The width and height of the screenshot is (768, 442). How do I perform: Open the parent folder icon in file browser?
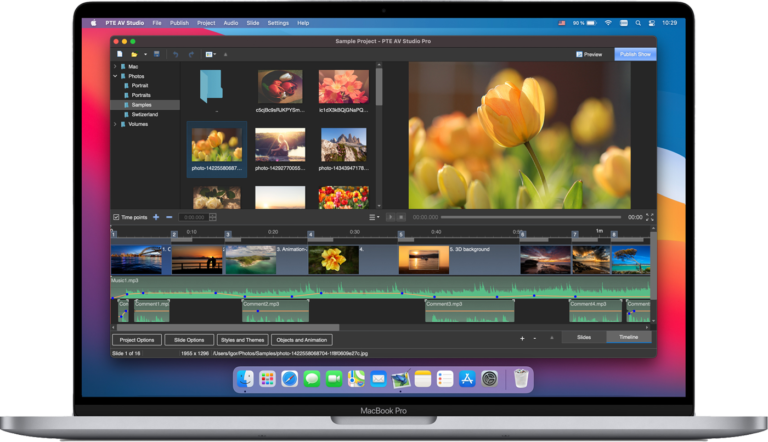[211, 86]
